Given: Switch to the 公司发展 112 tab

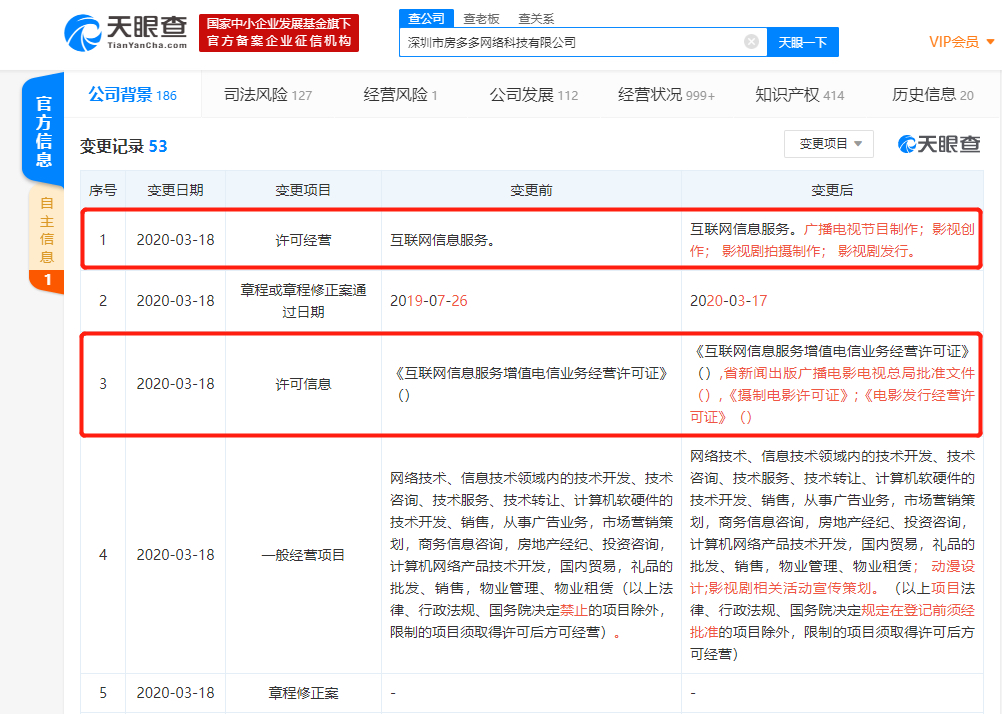Looking at the screenshot, I should click(x=534, y=95).
